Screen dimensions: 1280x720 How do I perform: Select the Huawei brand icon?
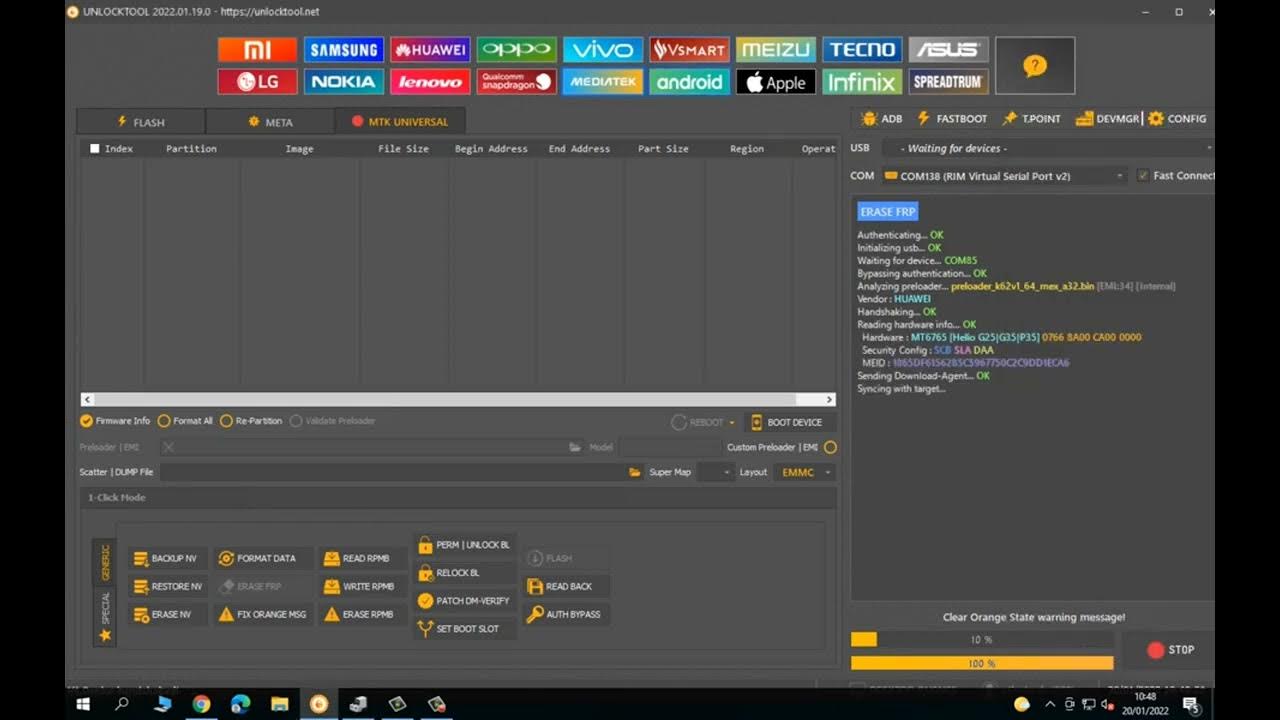tap(430, 50)
